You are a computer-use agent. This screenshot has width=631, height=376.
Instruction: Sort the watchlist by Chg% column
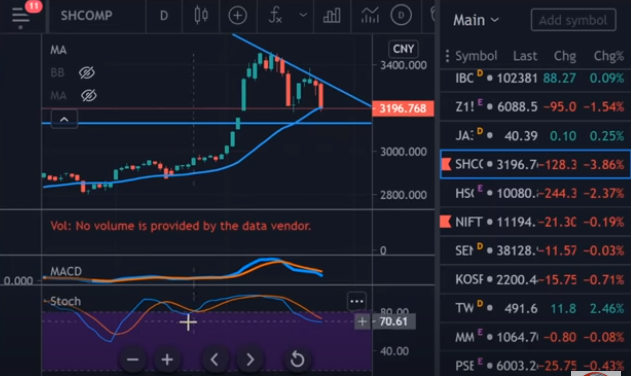[x=608, y=56]
